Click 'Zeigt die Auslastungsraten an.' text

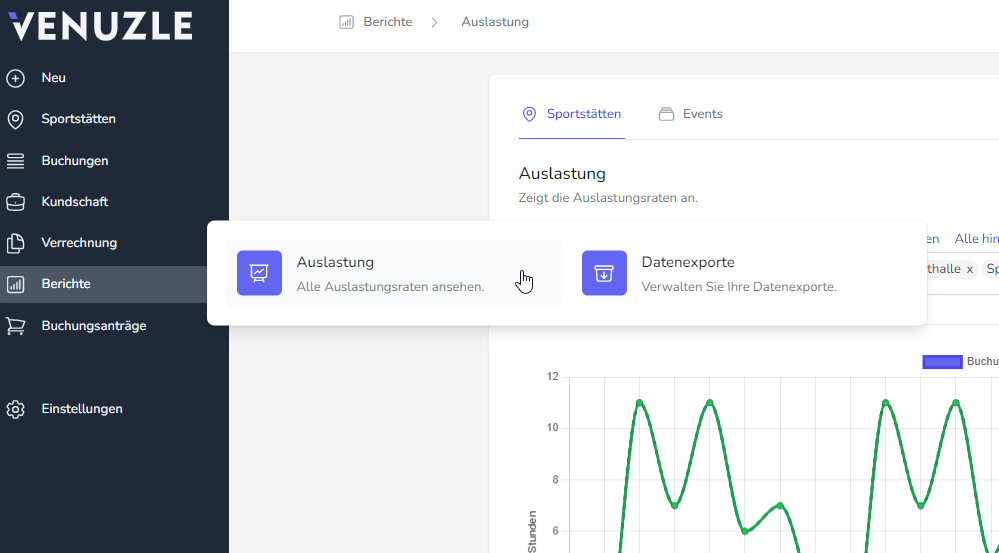tap(608, 198)
